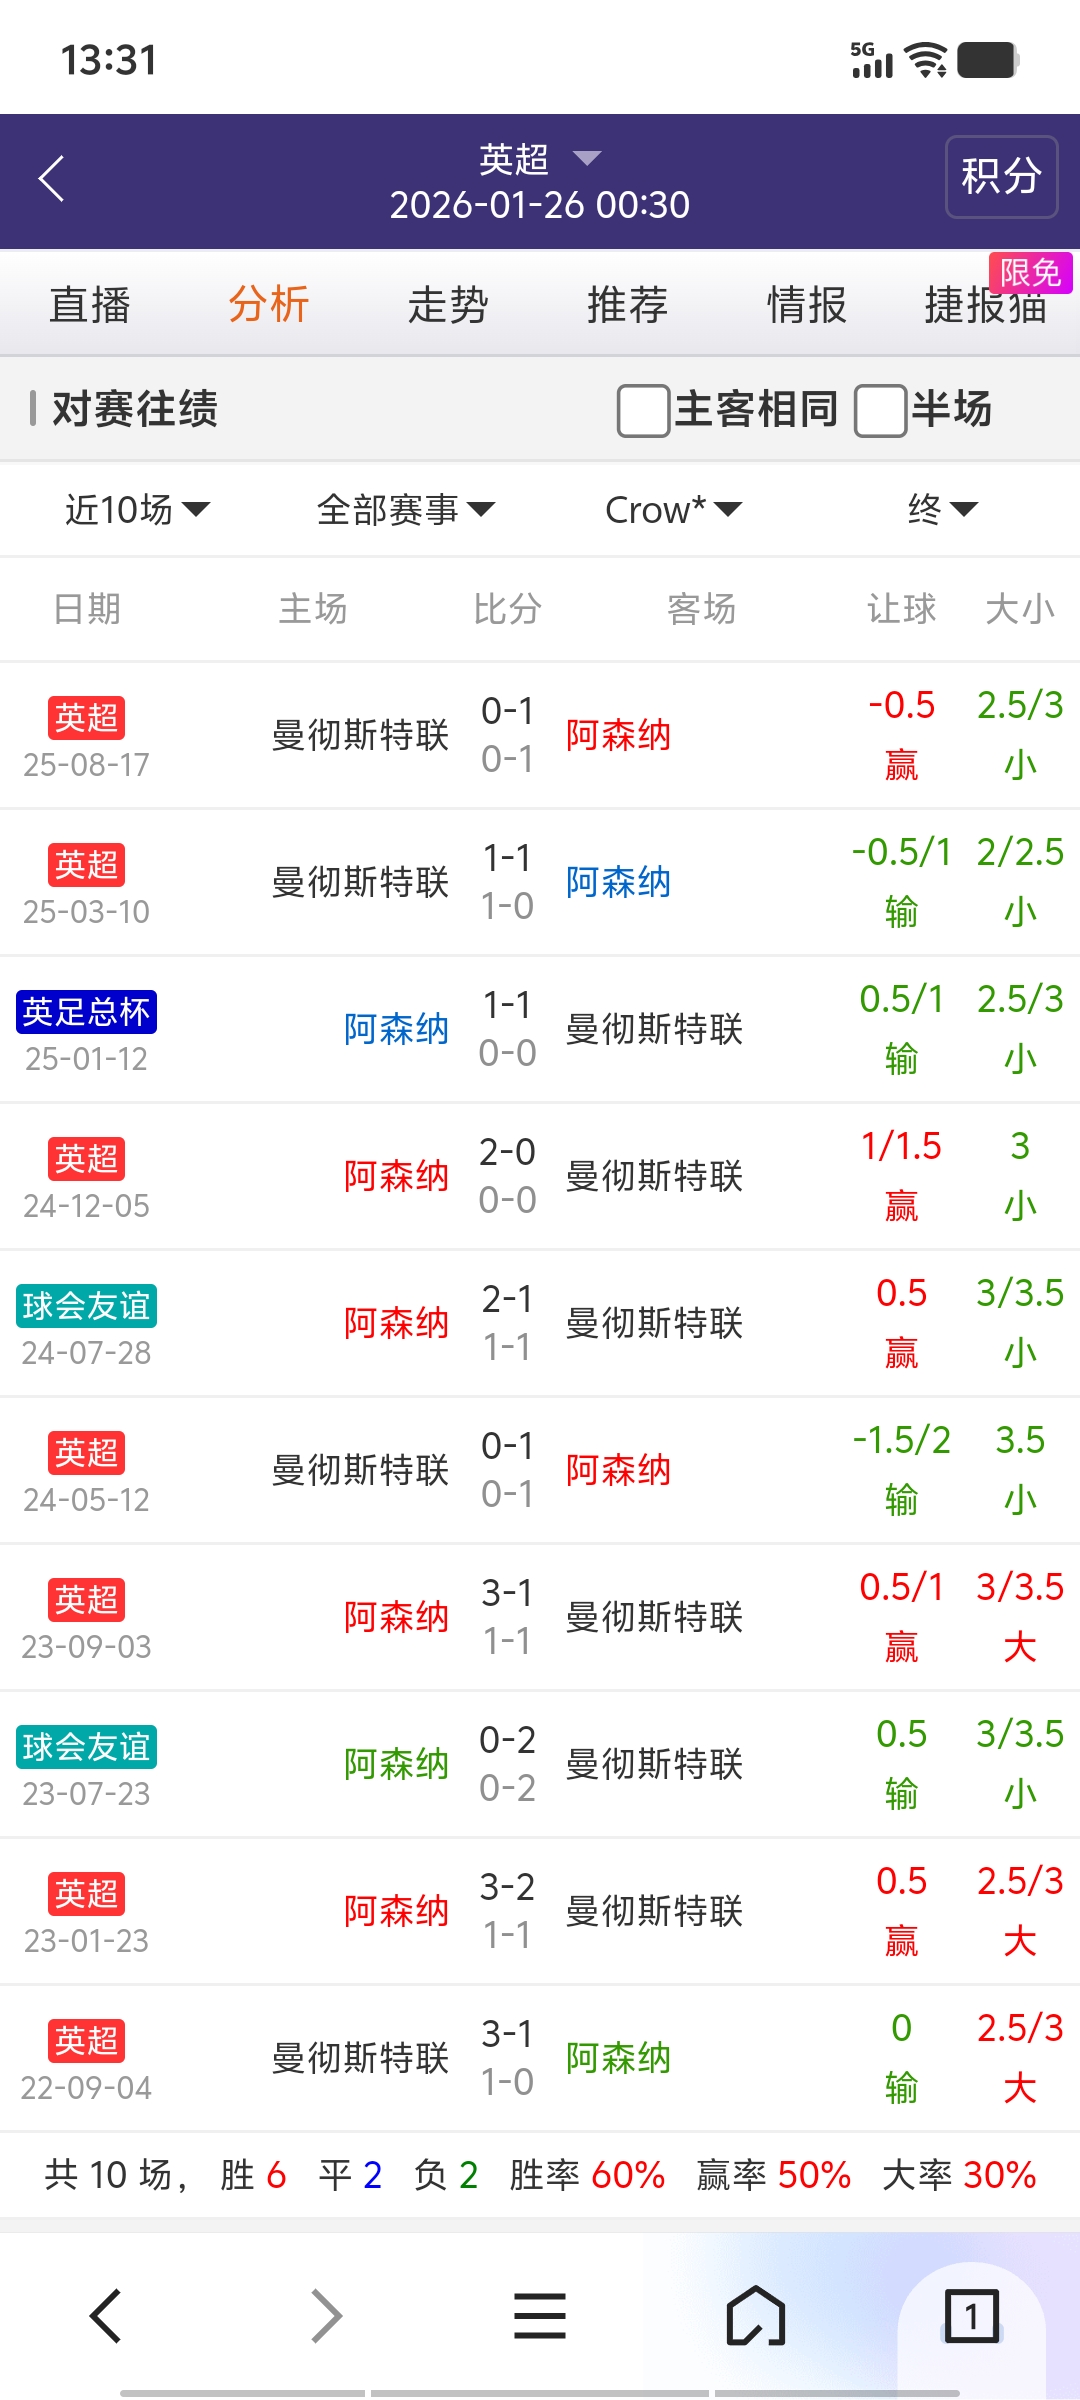This screenshot has height=2400, width=1080.
Task: Open the browser hamburger menu
Action: click(540, 2316)
